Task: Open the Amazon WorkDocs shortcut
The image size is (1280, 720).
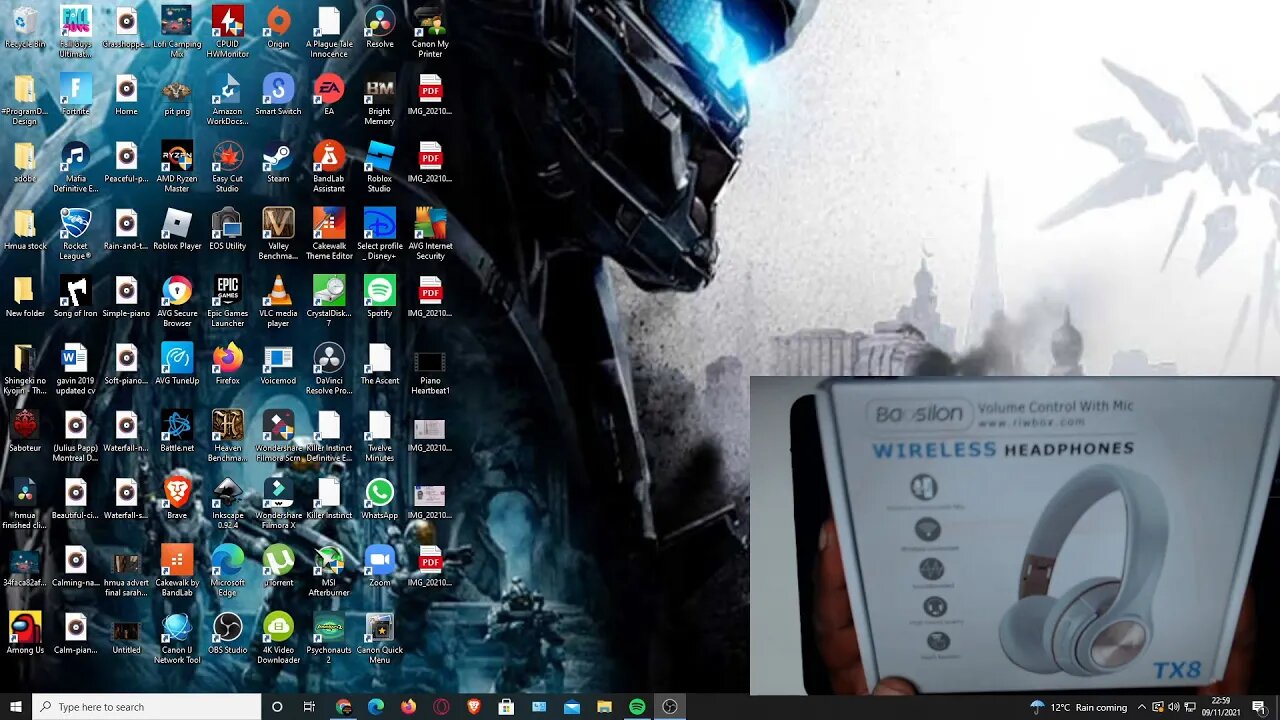Action: pyautogui.click(x=227, y=100)
